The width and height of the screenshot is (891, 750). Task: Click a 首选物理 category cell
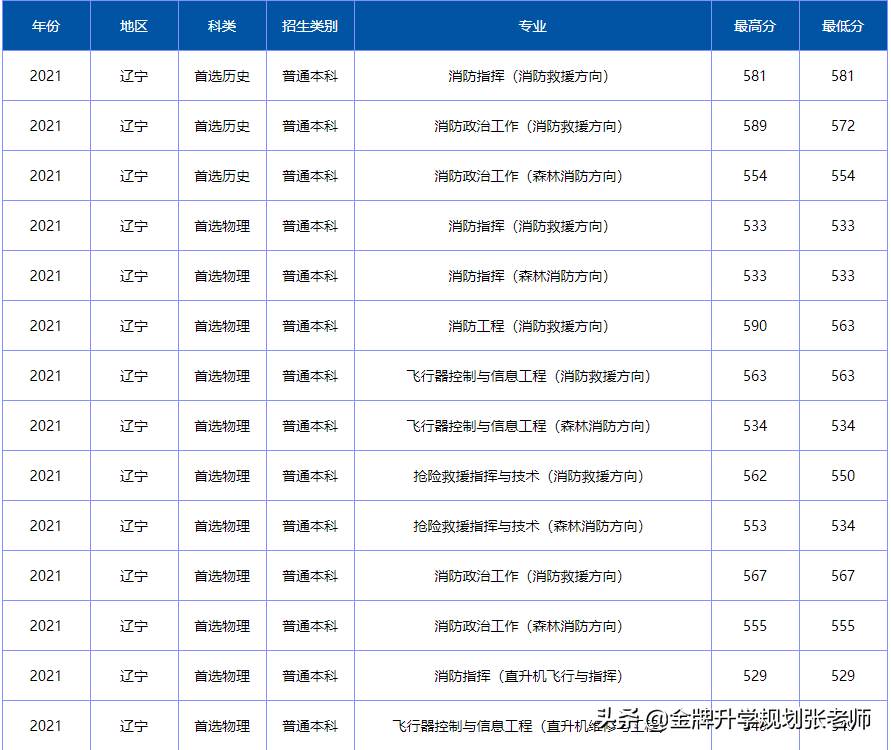221,225
